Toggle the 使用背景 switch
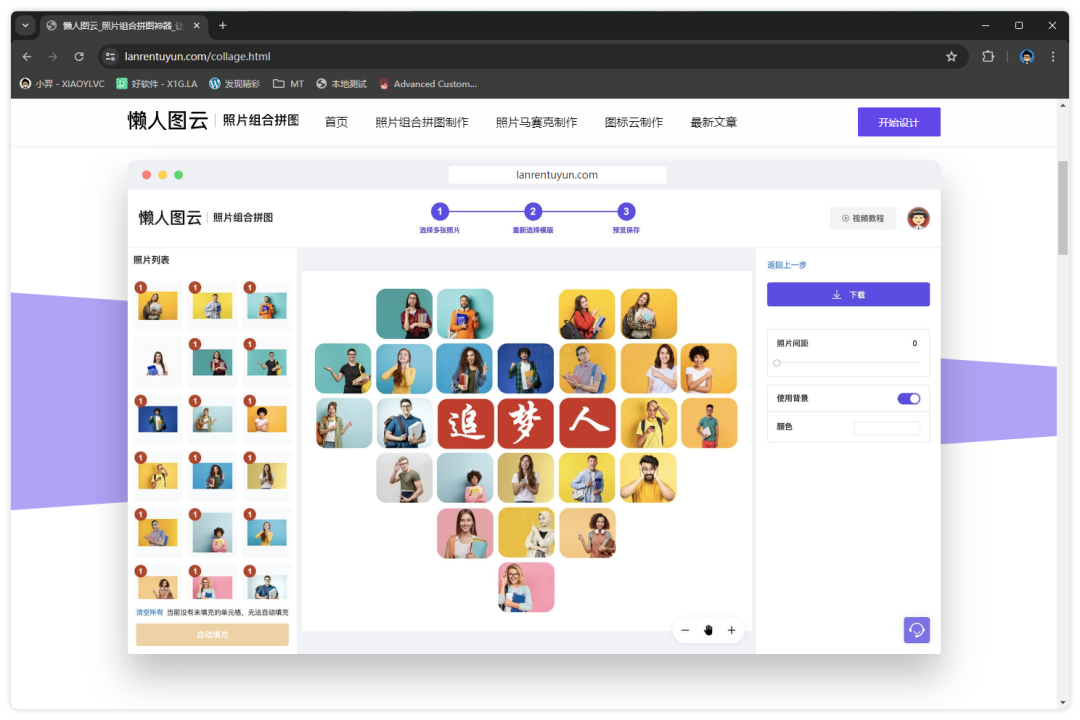 point(908,398)
